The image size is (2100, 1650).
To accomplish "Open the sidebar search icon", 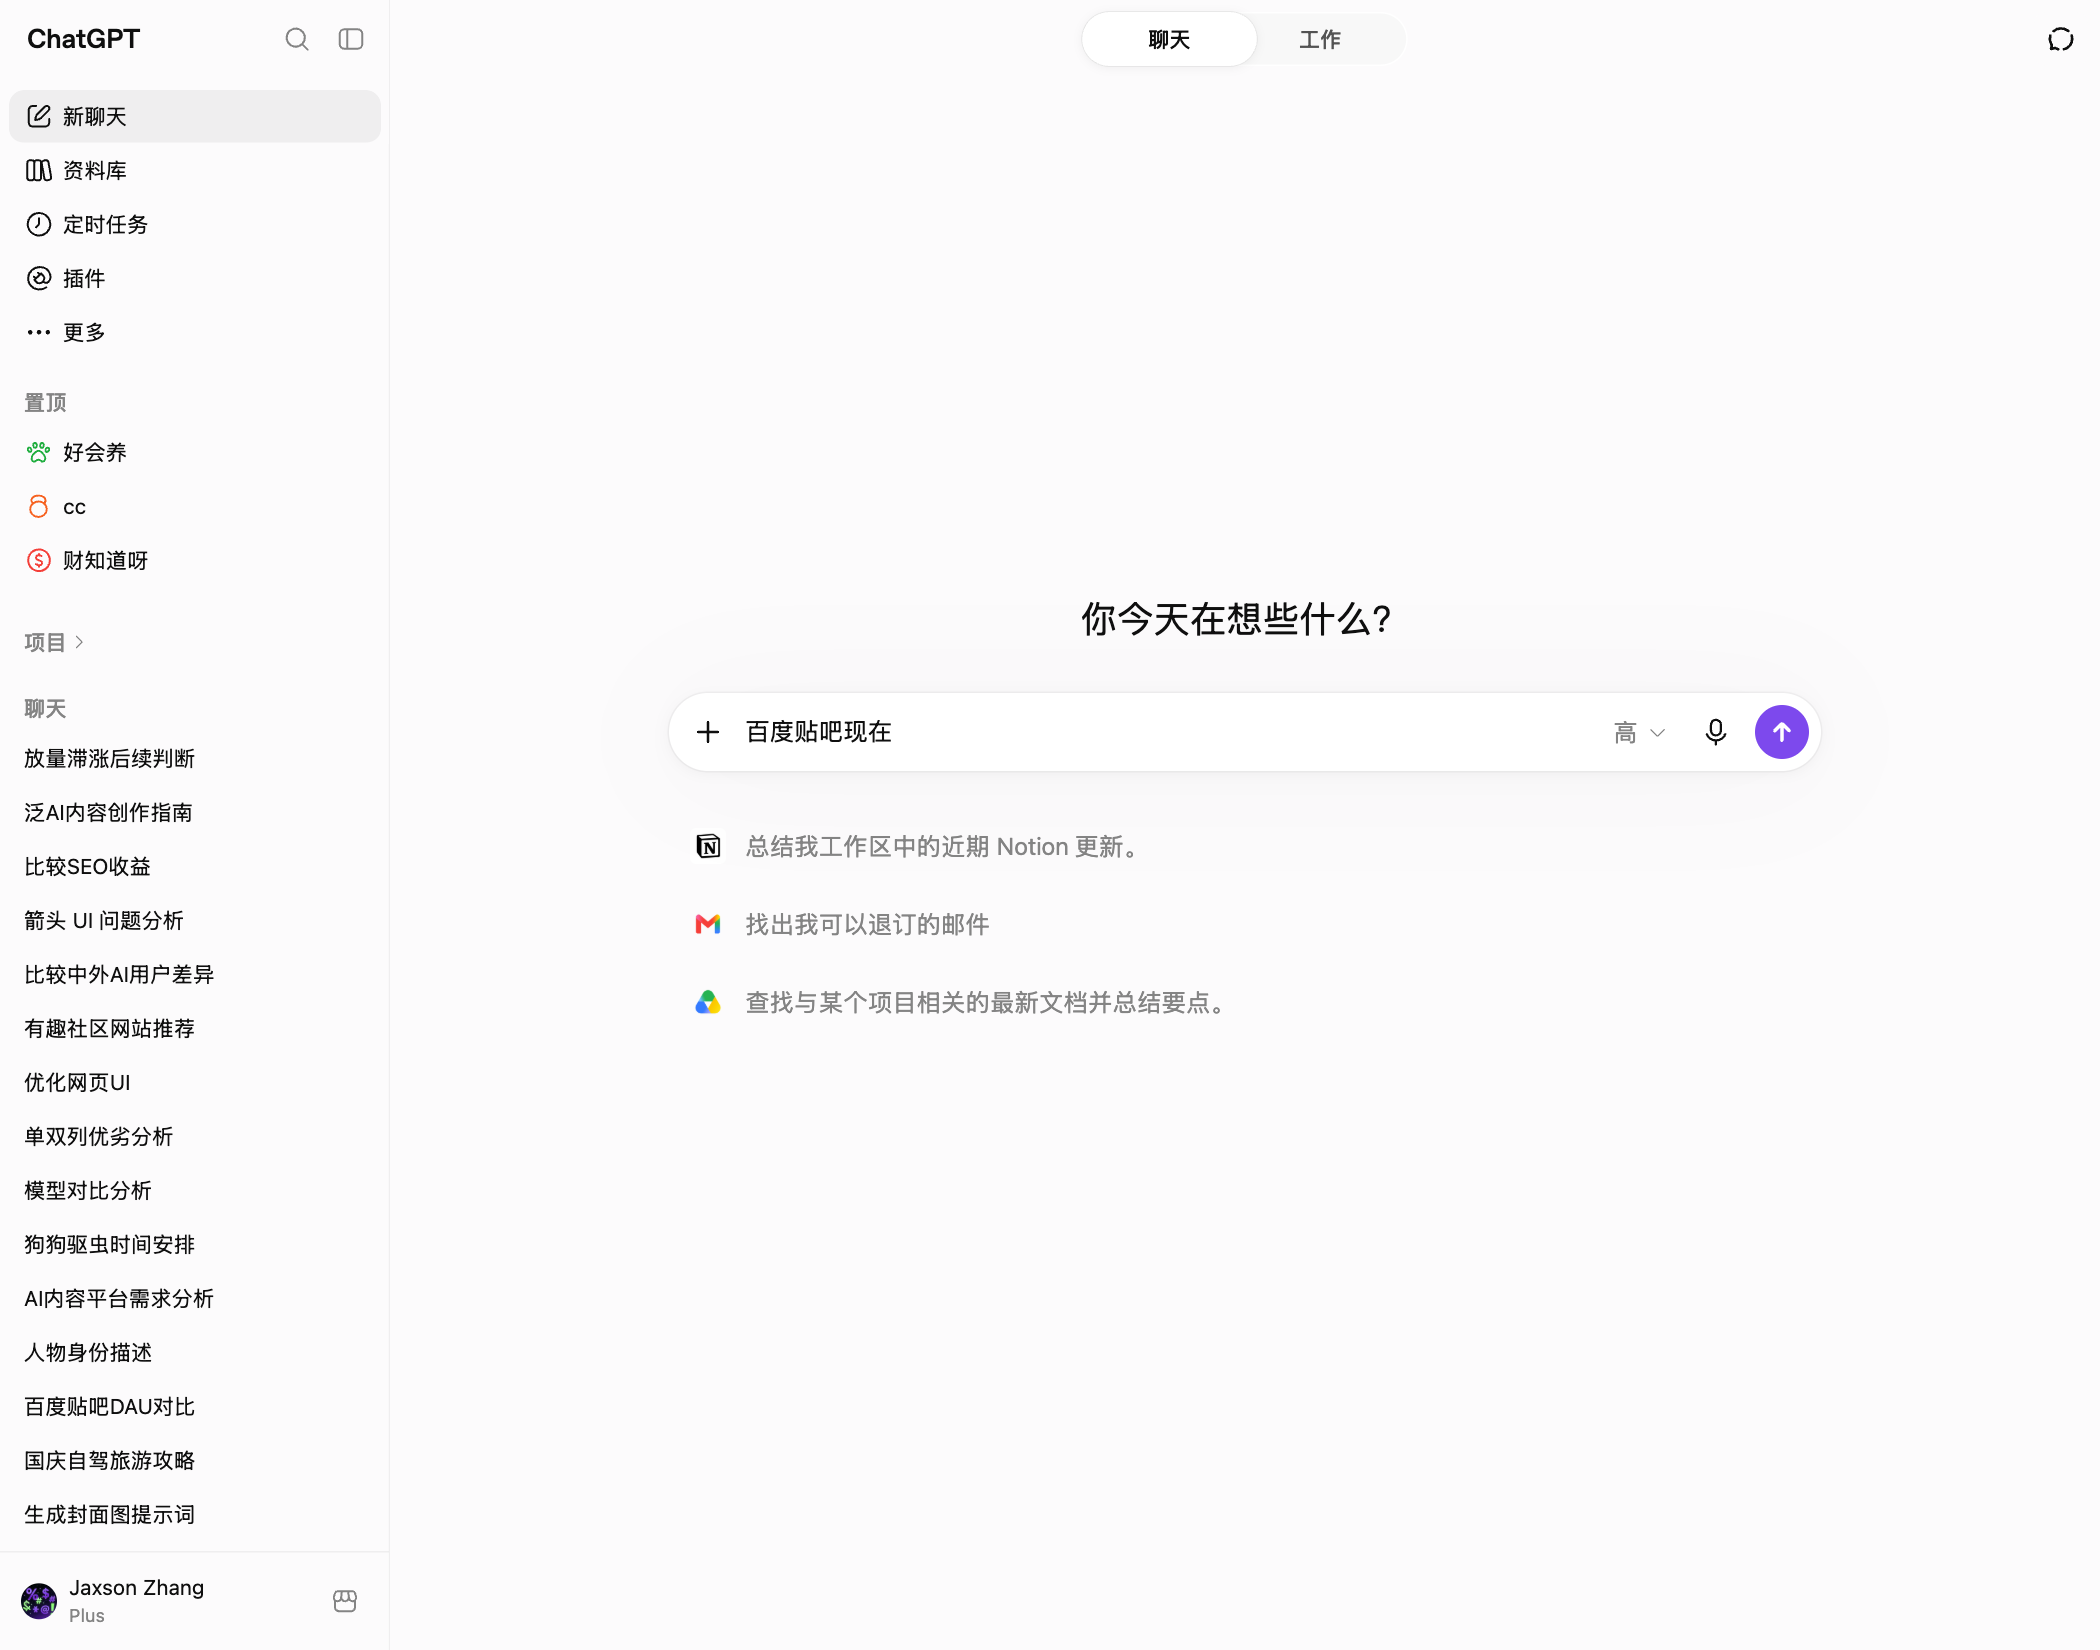I will (x=296, y=39).
